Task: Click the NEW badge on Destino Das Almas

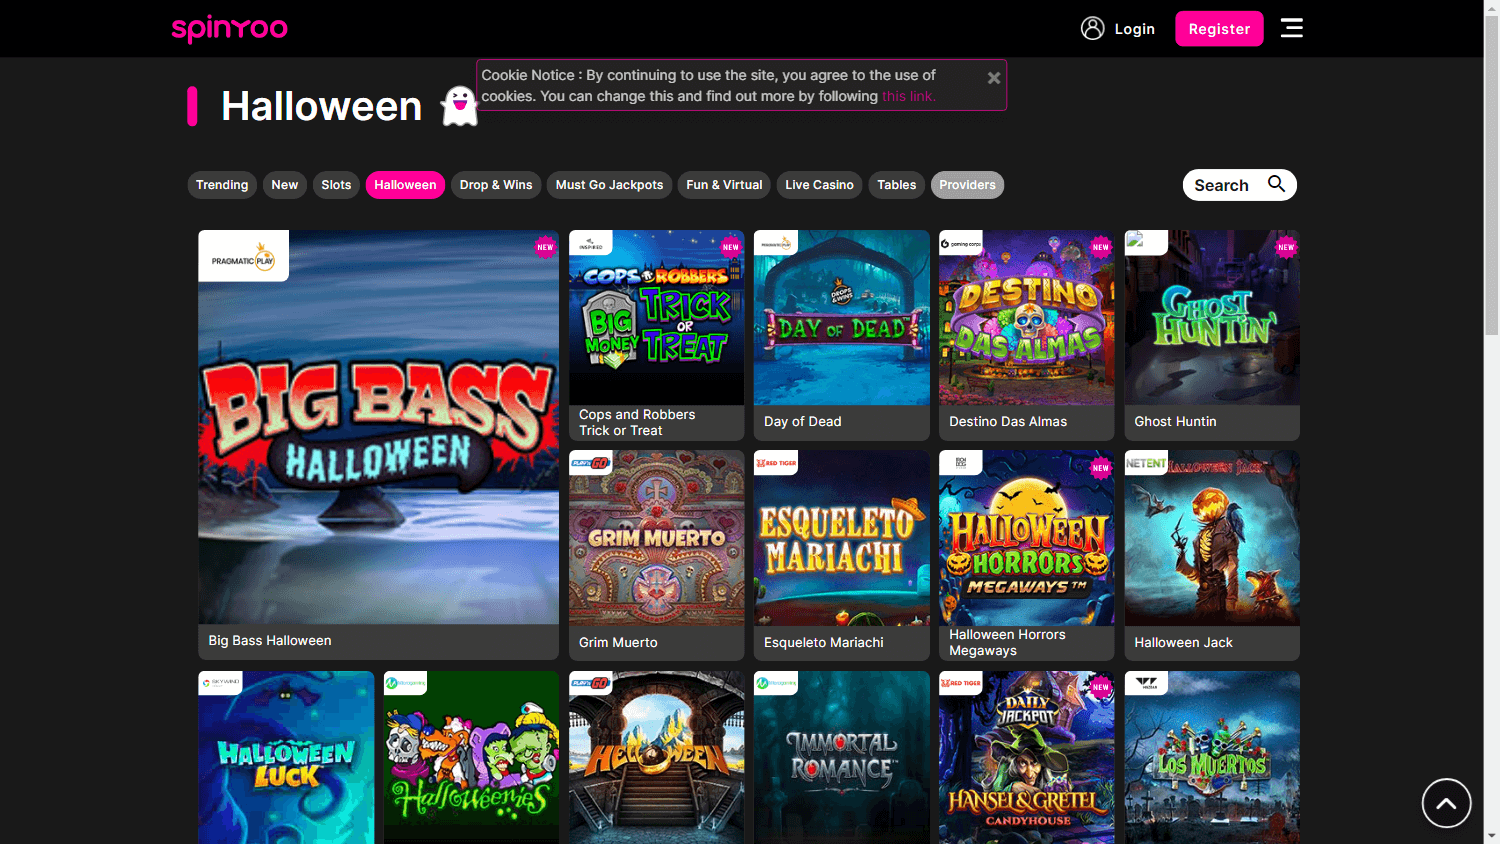Action: (1101, 247)
